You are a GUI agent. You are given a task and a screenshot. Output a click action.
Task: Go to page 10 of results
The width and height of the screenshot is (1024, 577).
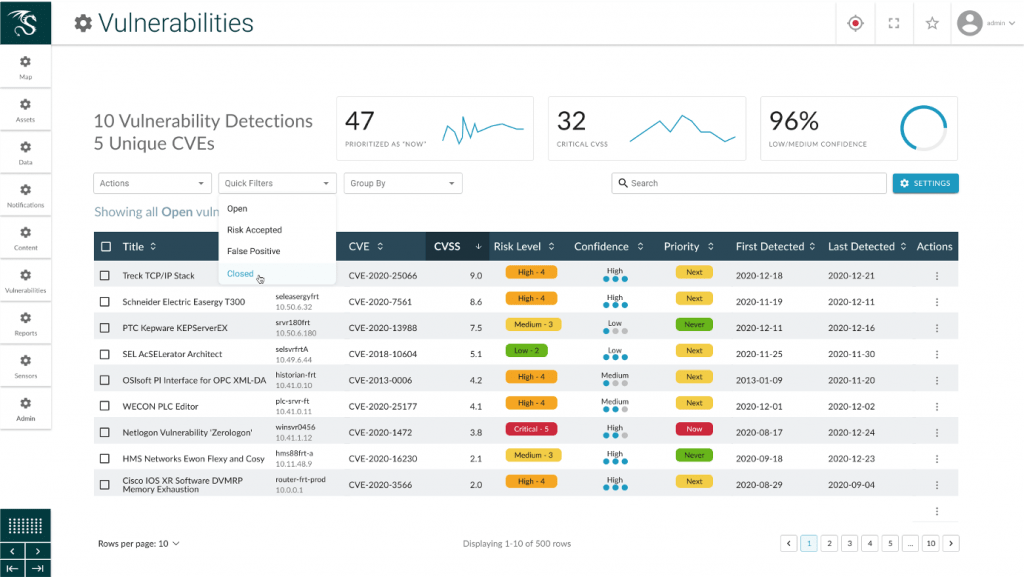(931, 544)
